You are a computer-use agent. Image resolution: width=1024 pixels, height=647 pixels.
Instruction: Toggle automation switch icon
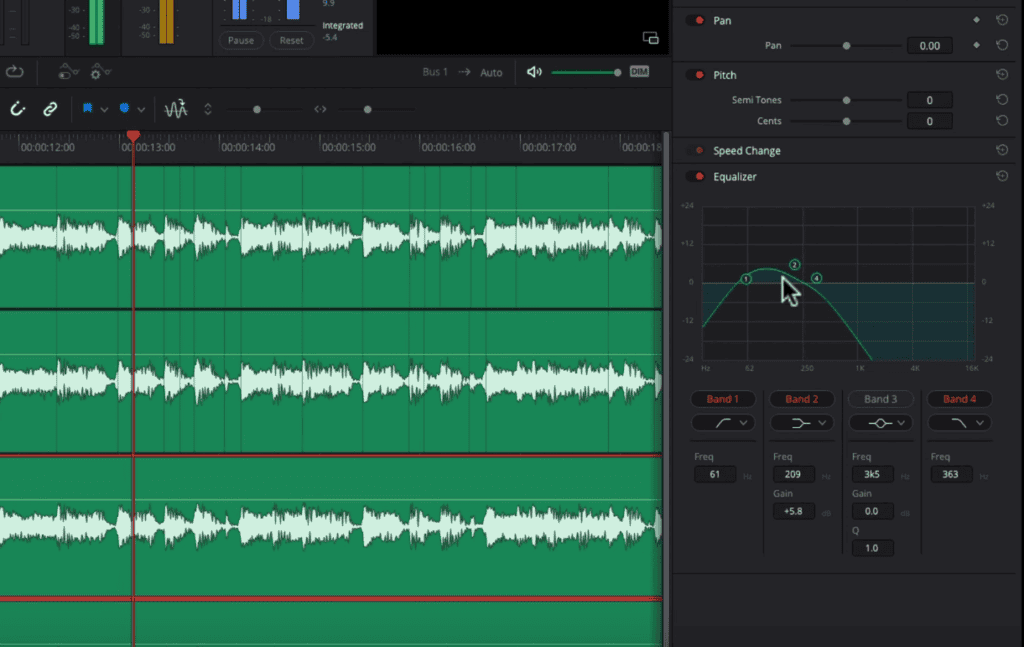(x=68, y=72)
